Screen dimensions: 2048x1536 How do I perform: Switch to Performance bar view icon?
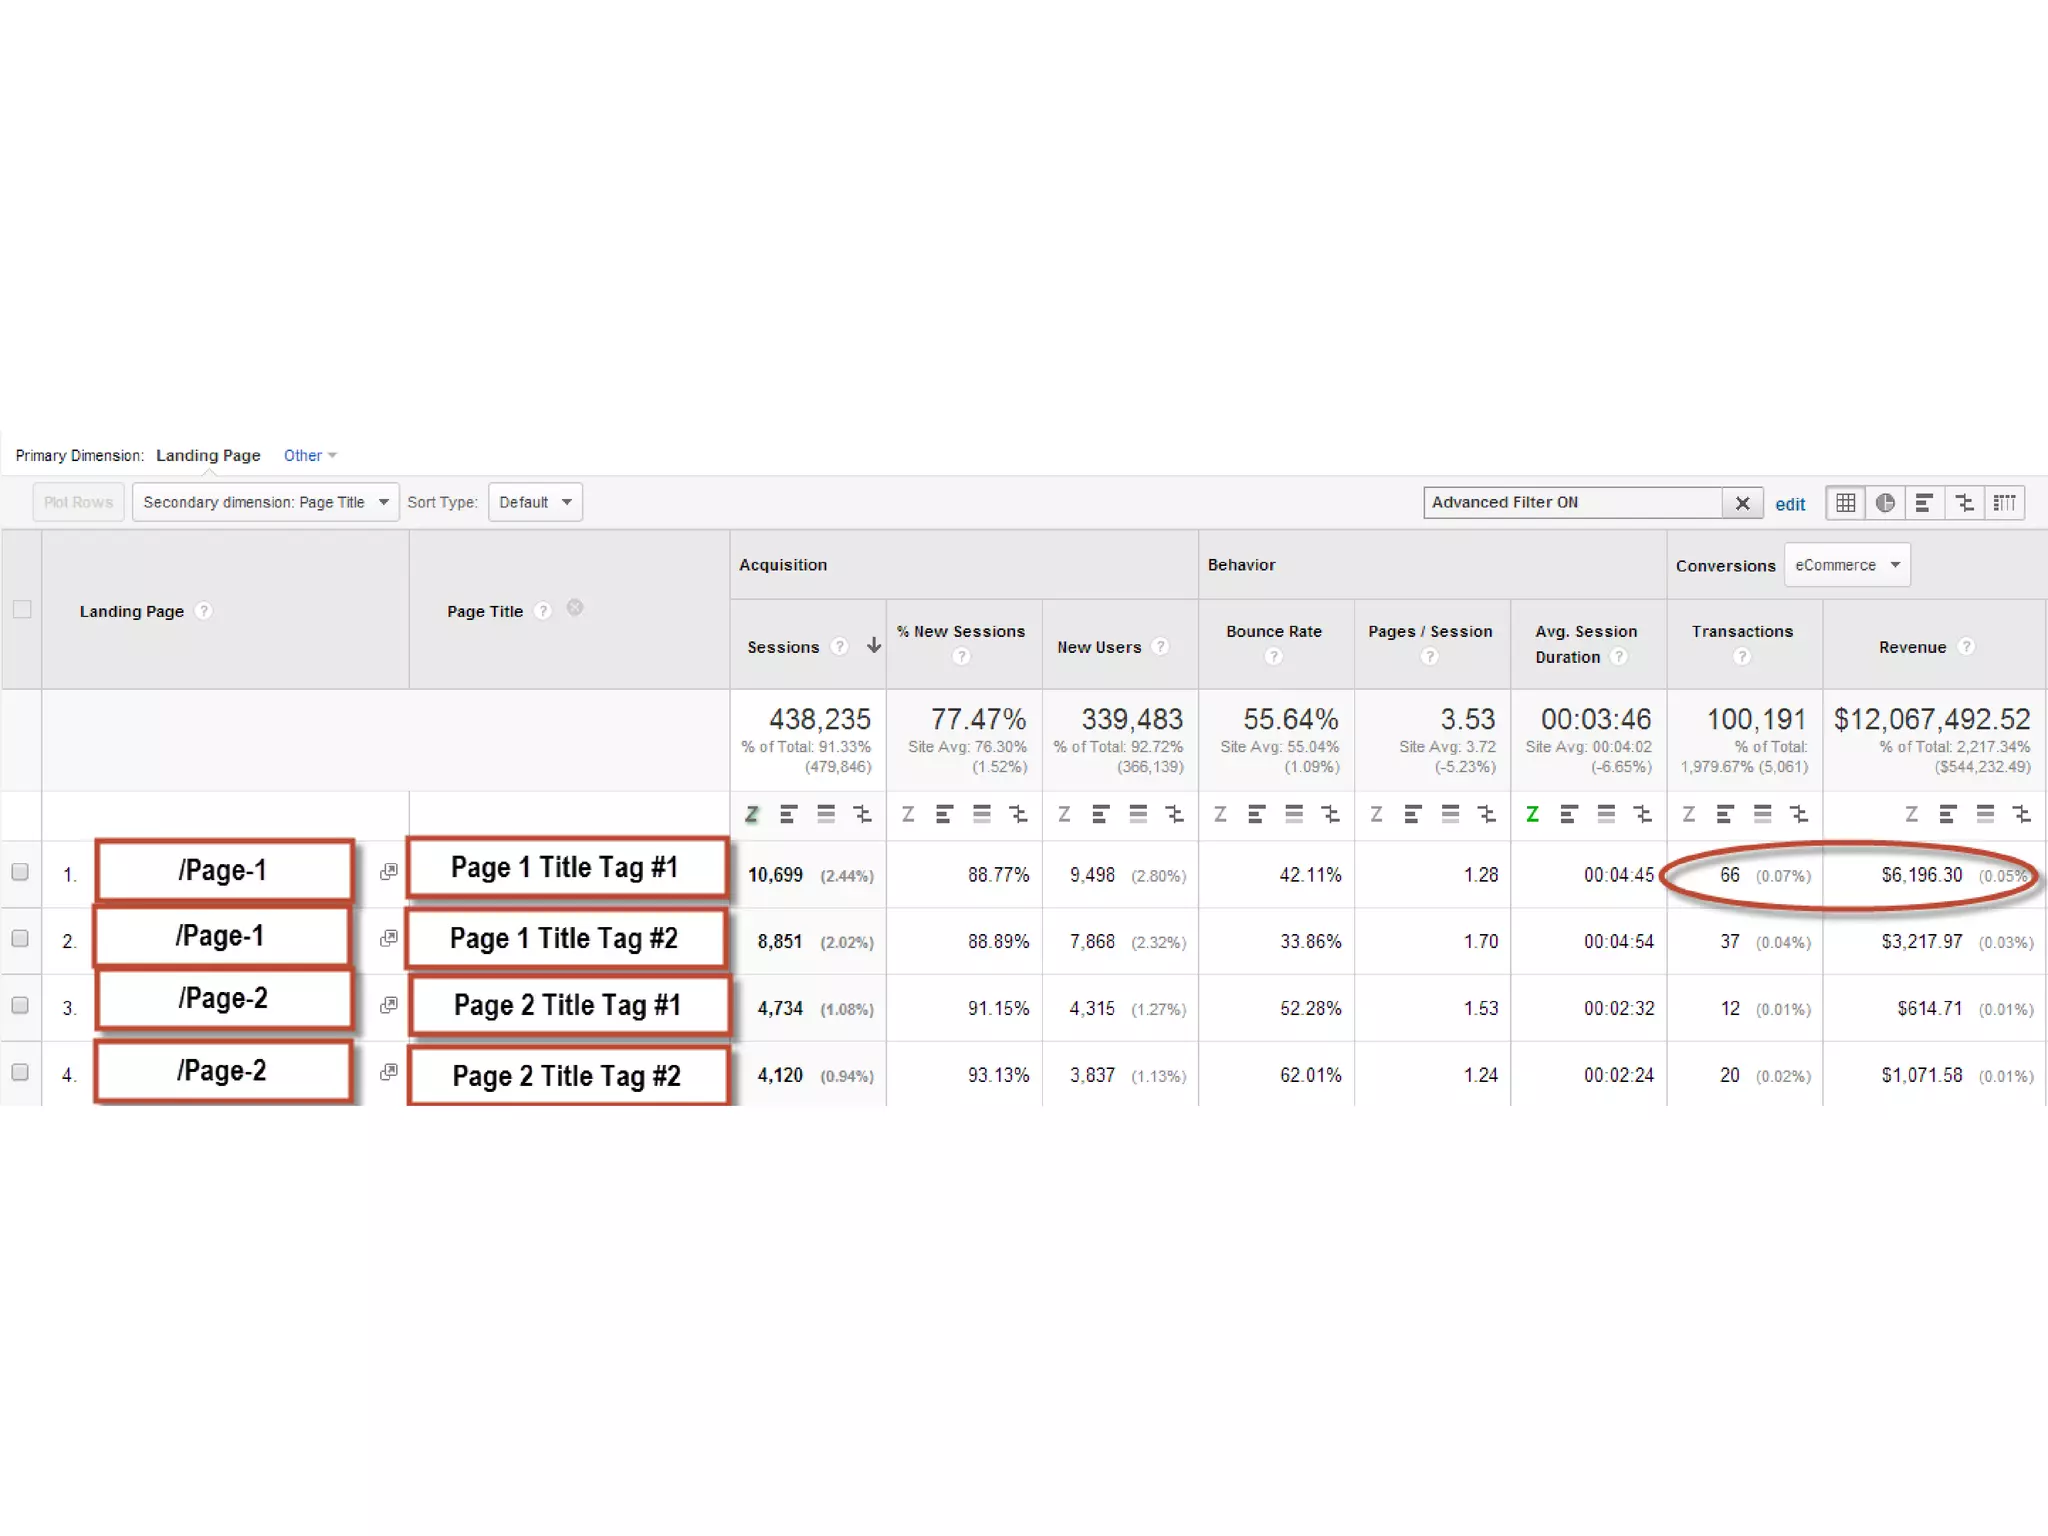(x=1924, y=503)
